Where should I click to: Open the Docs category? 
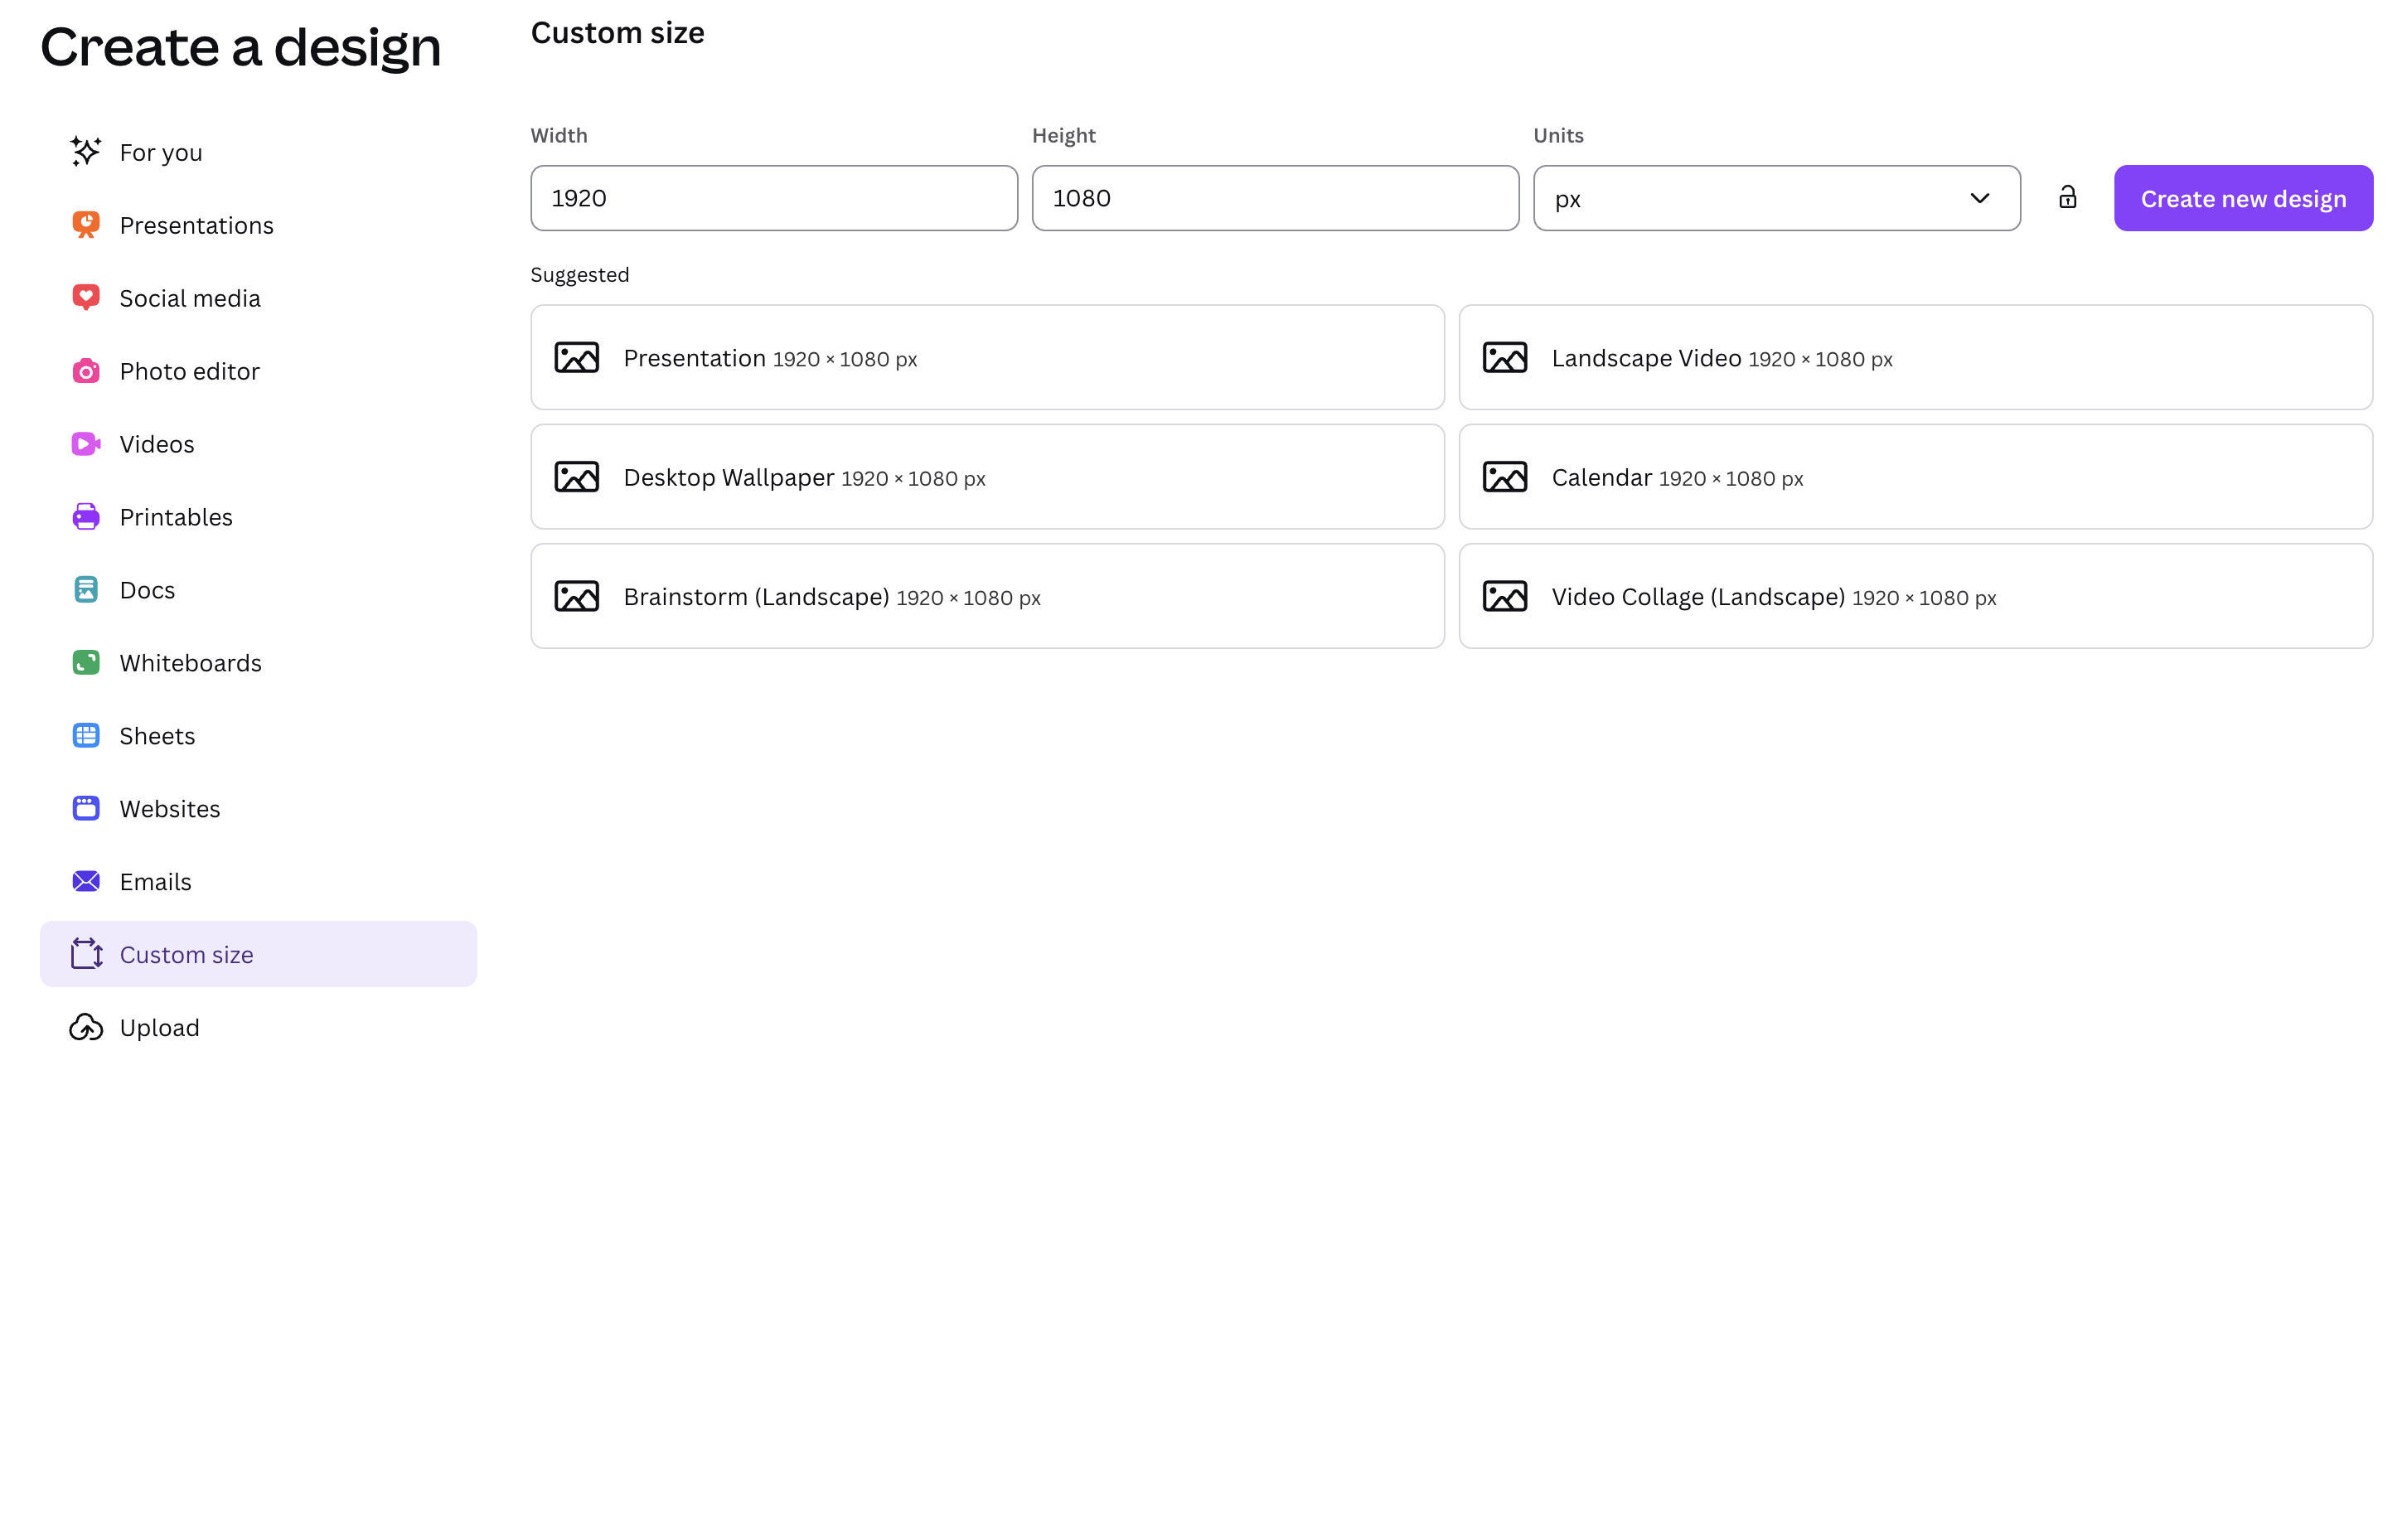pyautogui.click(x=258, y=590)
